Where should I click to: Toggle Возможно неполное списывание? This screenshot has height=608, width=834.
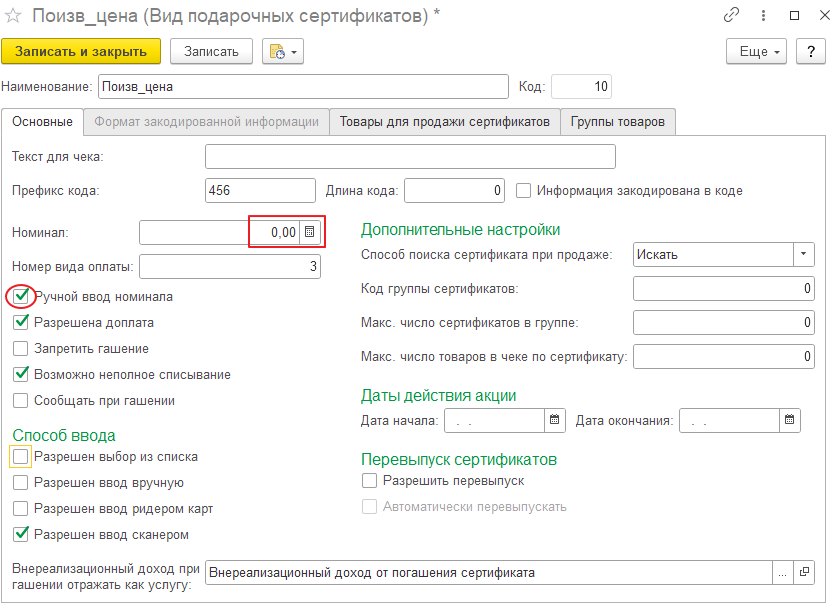(x=21, y=374)
